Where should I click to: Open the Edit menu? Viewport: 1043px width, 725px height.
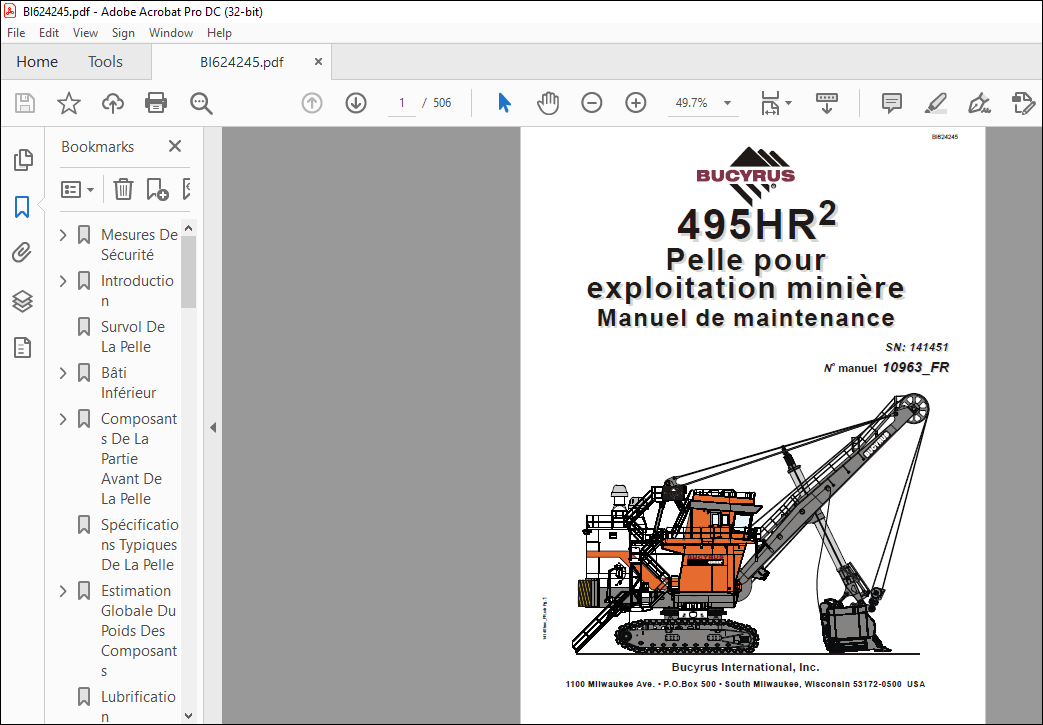49,33
